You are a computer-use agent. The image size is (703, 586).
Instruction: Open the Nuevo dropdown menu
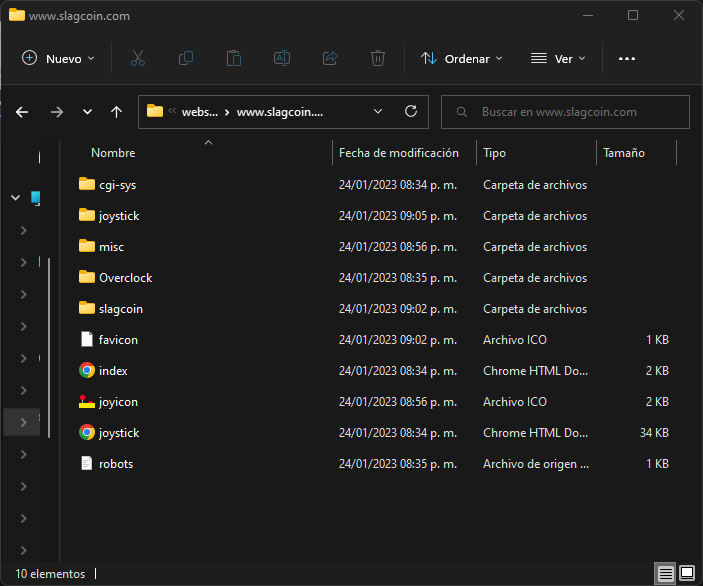(x=58, y=59)
